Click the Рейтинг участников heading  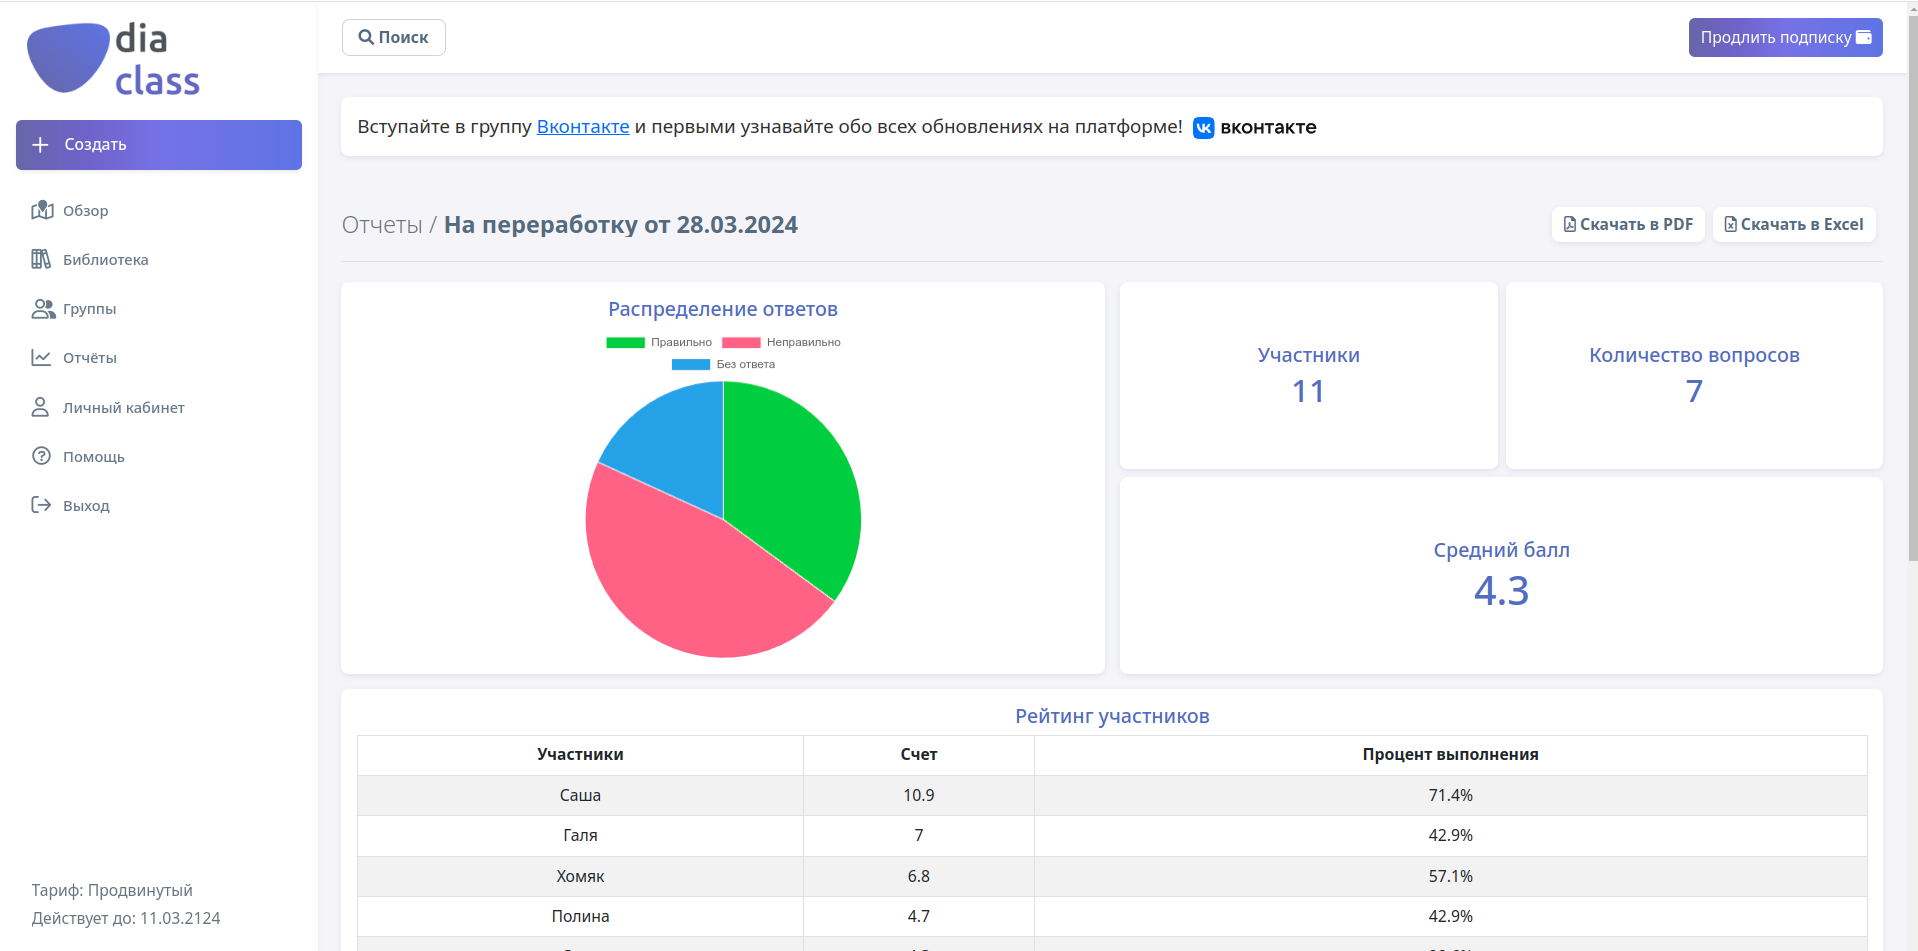coord(1112,716)
